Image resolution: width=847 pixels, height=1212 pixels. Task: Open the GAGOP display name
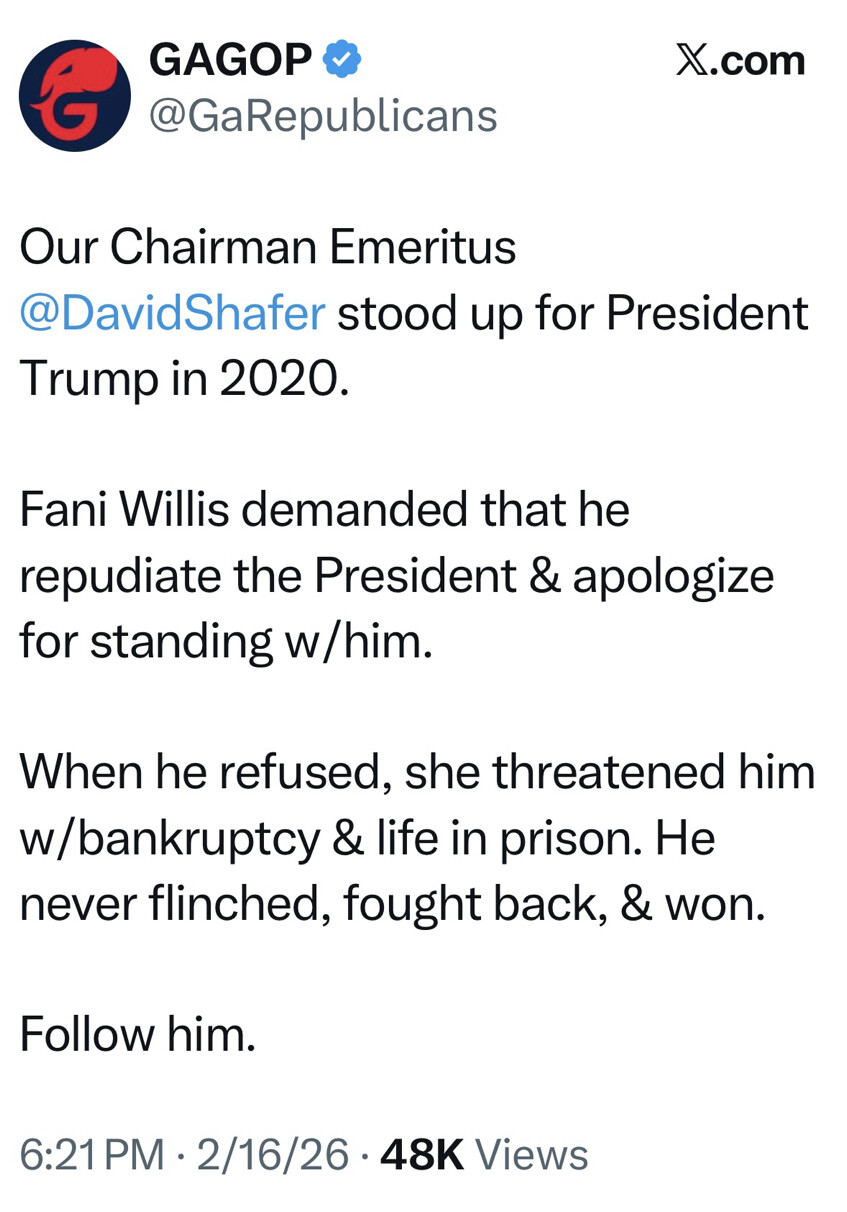click(x=230, y=60)
